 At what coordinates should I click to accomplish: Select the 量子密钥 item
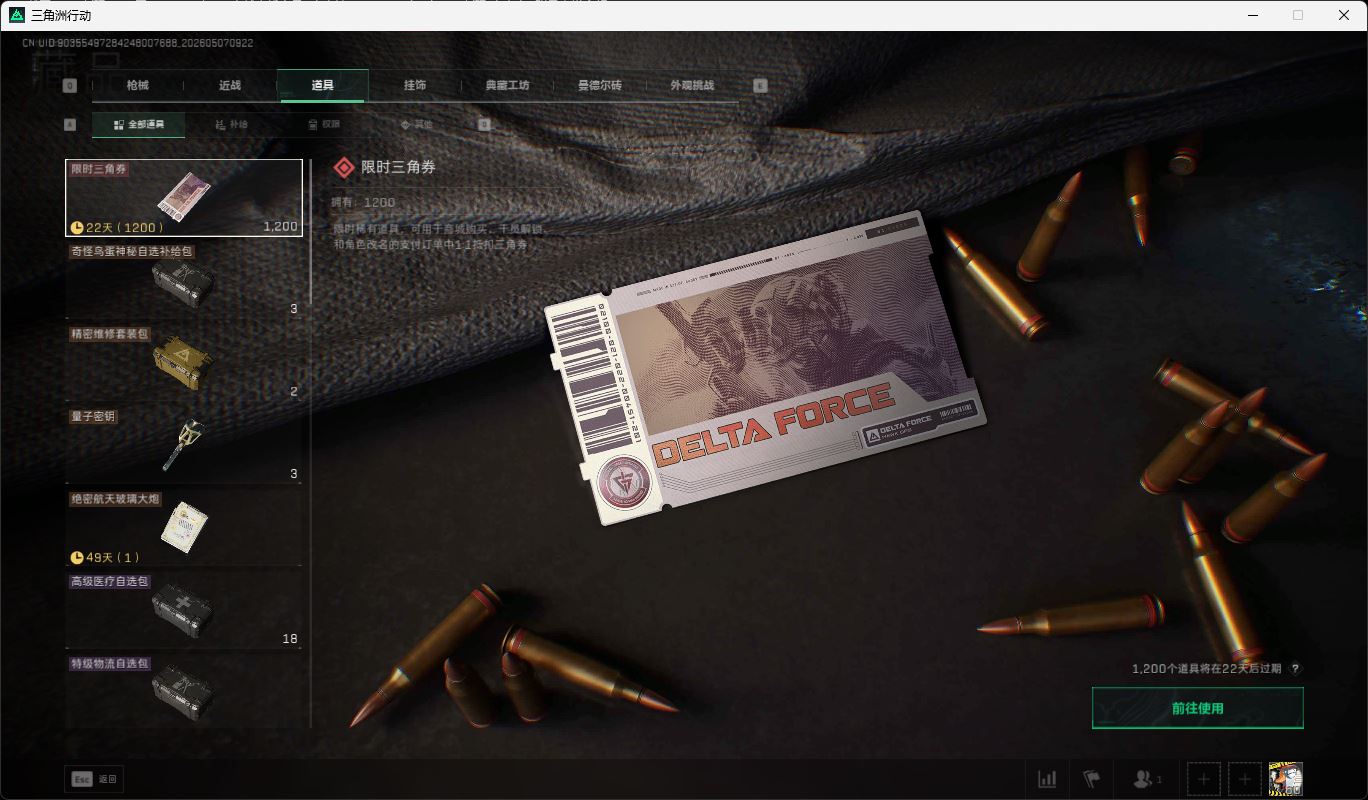coord(184,444)
